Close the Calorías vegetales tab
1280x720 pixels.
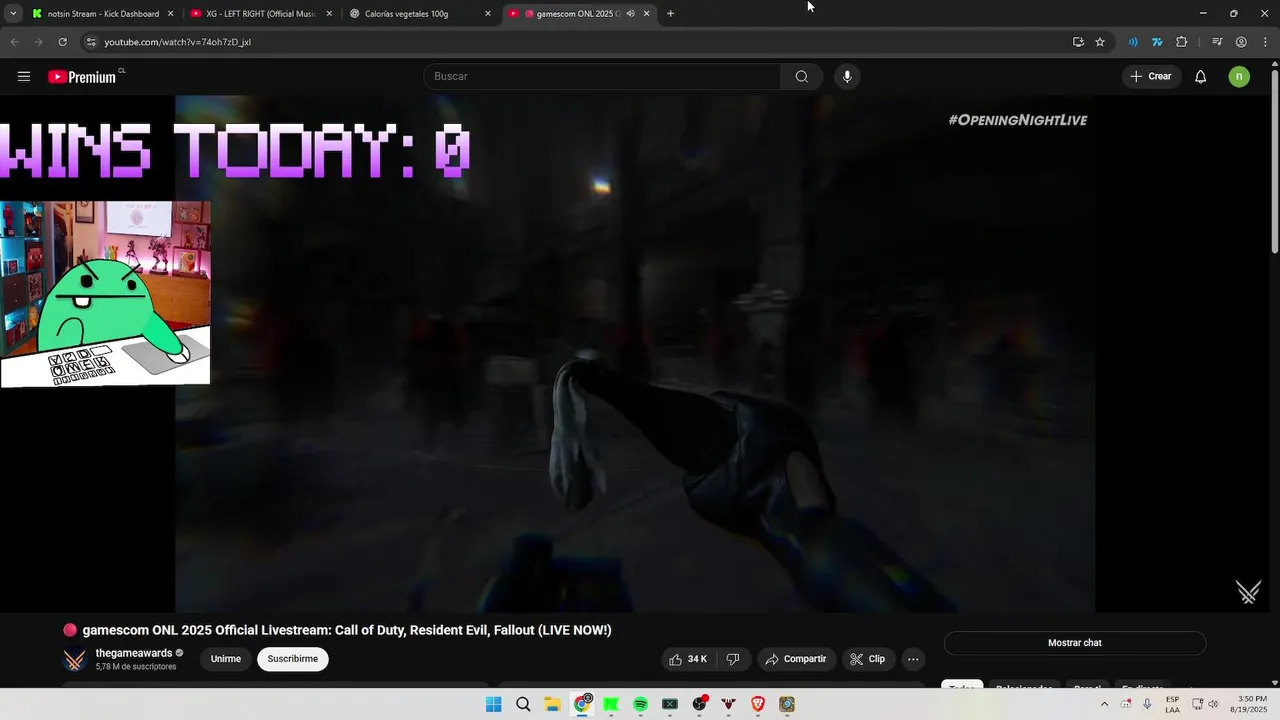point(488,14)
